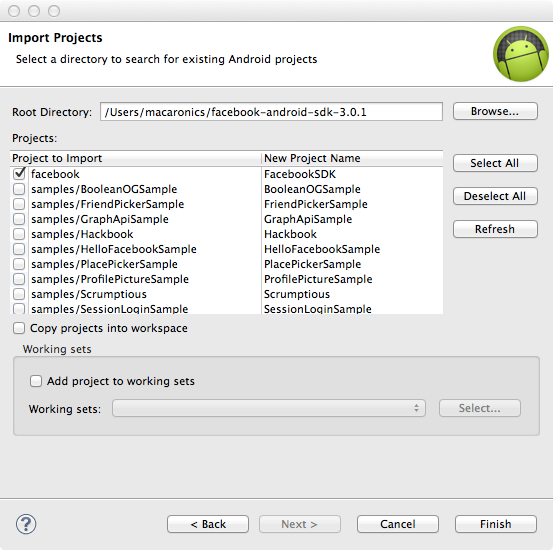
Task: Click Finish to import projects
Action: click(x=496, y=524)
